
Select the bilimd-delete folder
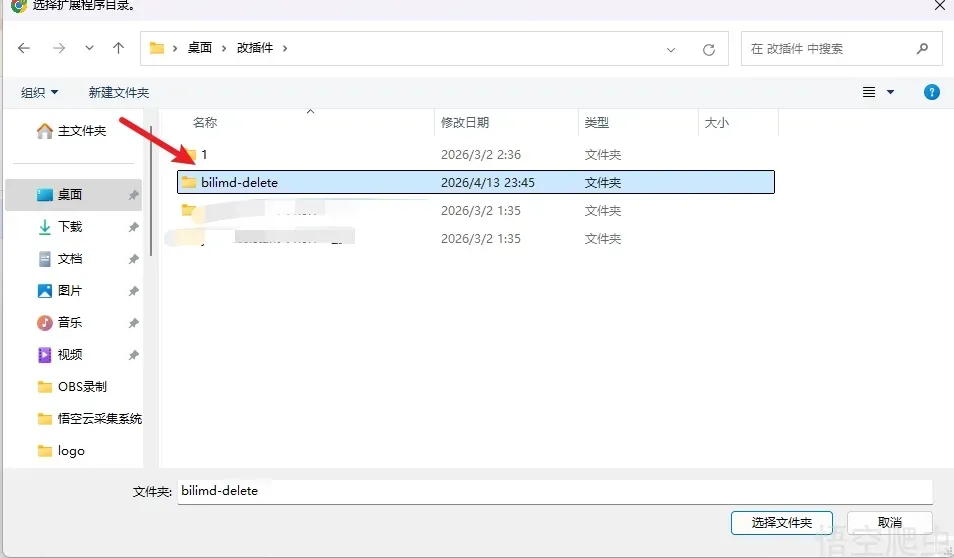(x=239, y=182)
